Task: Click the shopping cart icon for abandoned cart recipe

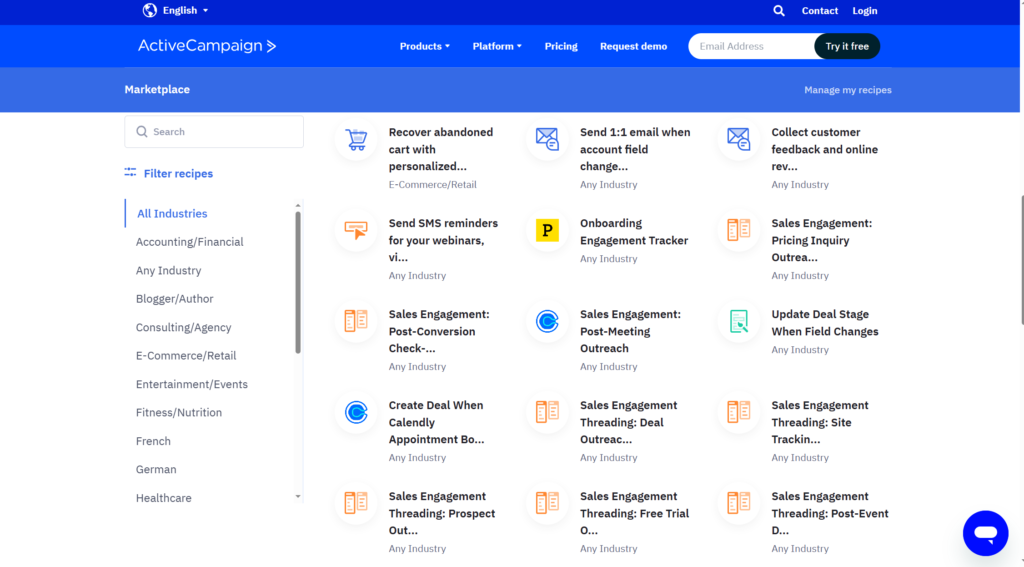Action: coord(356,139)
